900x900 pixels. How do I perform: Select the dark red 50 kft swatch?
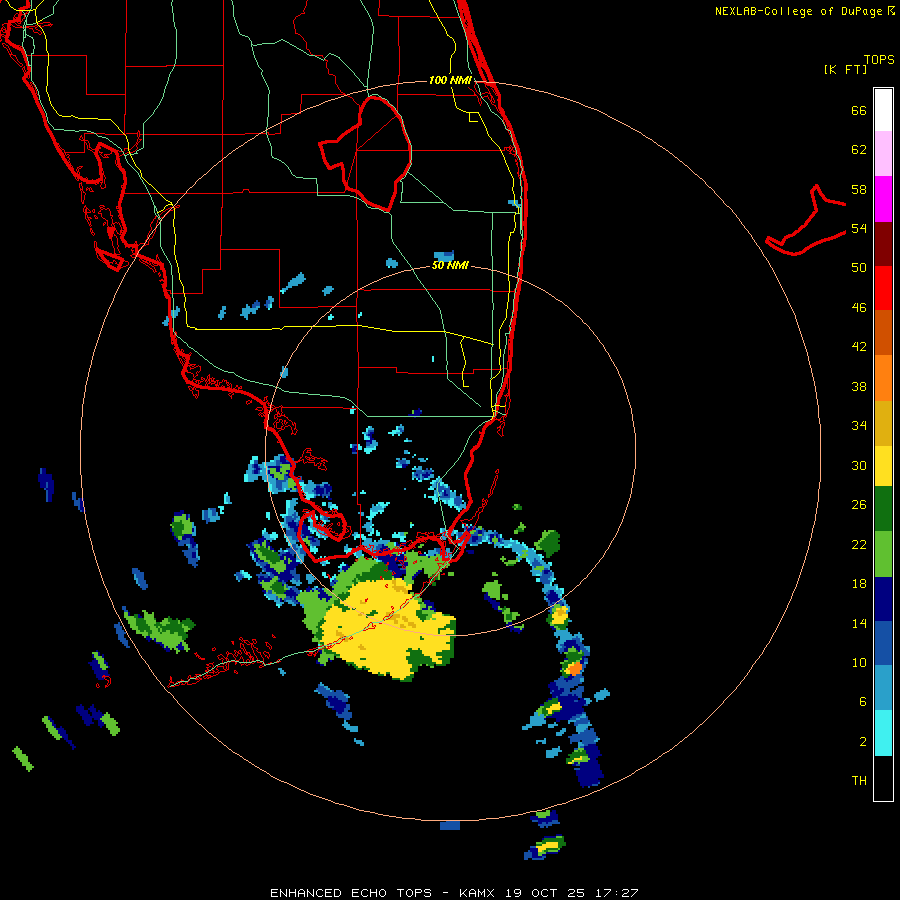click(x=883, y=244)
